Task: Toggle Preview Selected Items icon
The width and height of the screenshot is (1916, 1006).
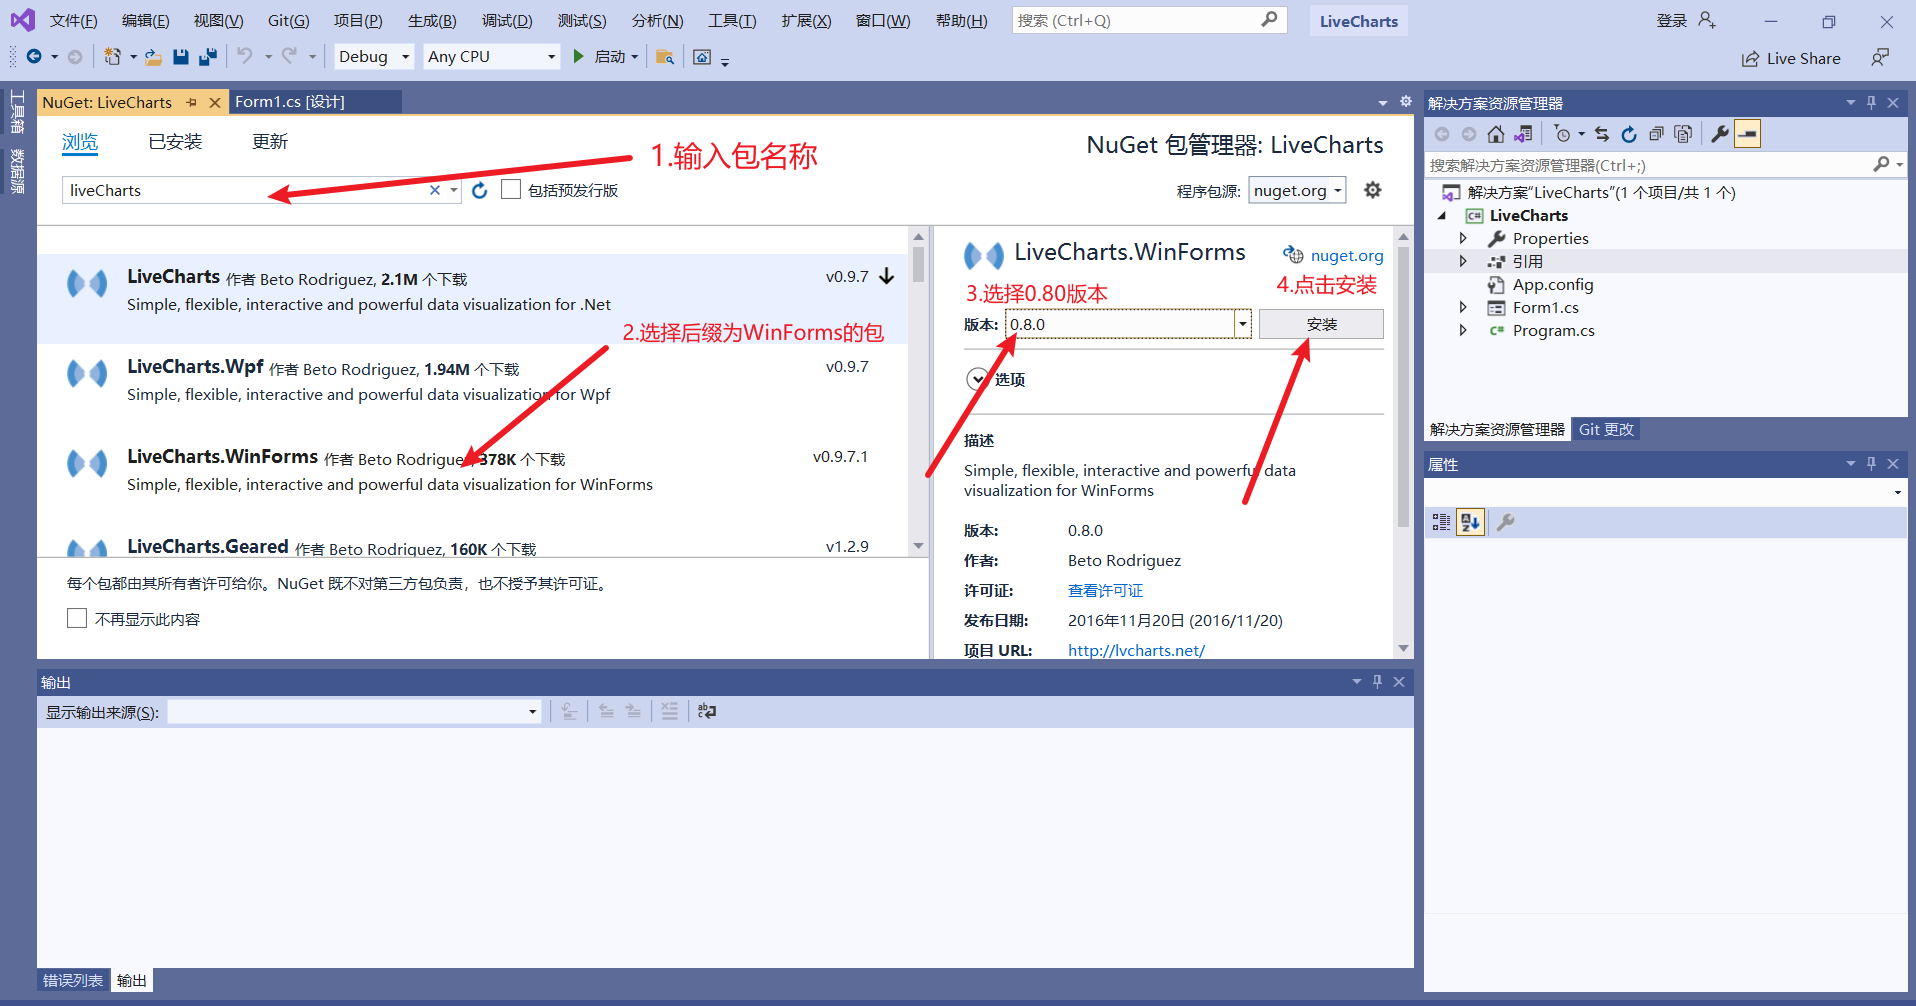Action: (x=1747, y=134)
